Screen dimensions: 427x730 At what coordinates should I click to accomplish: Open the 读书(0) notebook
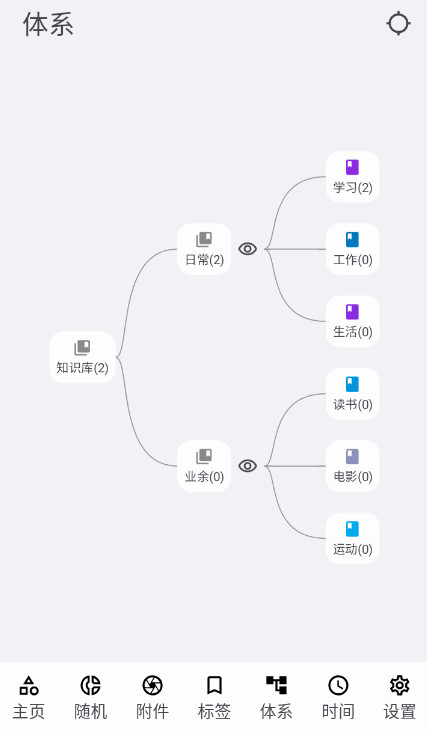pyautogui.click(x=352, y=393)
